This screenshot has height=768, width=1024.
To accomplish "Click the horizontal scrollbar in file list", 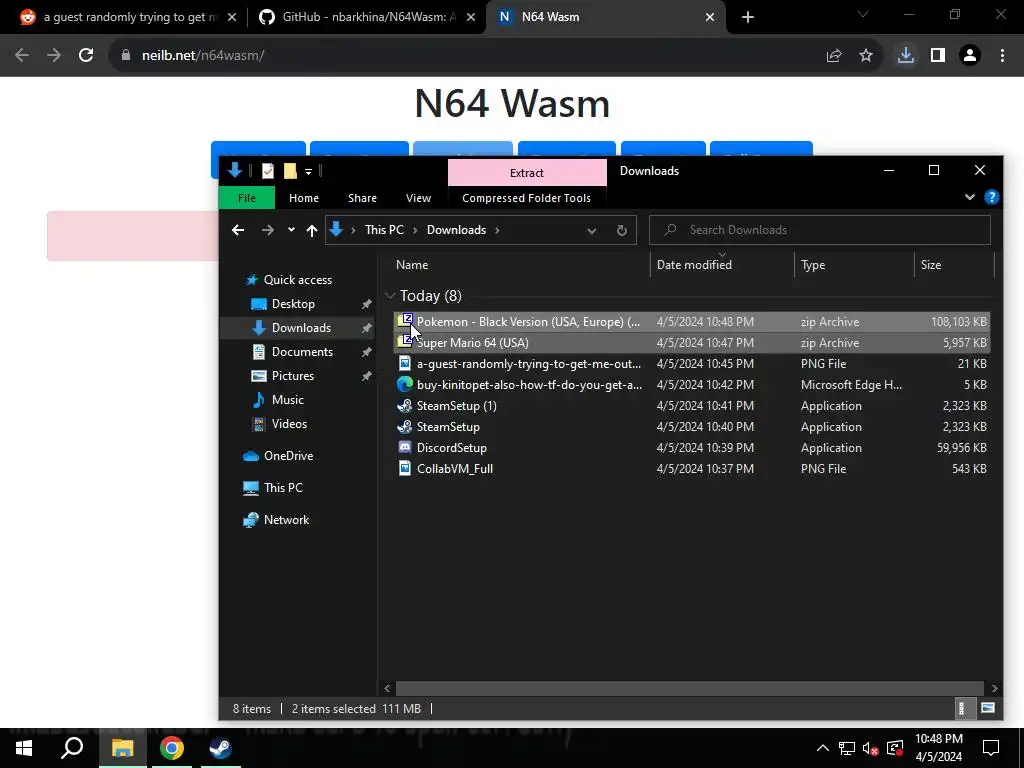I will pyautogui.click(x=690, y=688).
